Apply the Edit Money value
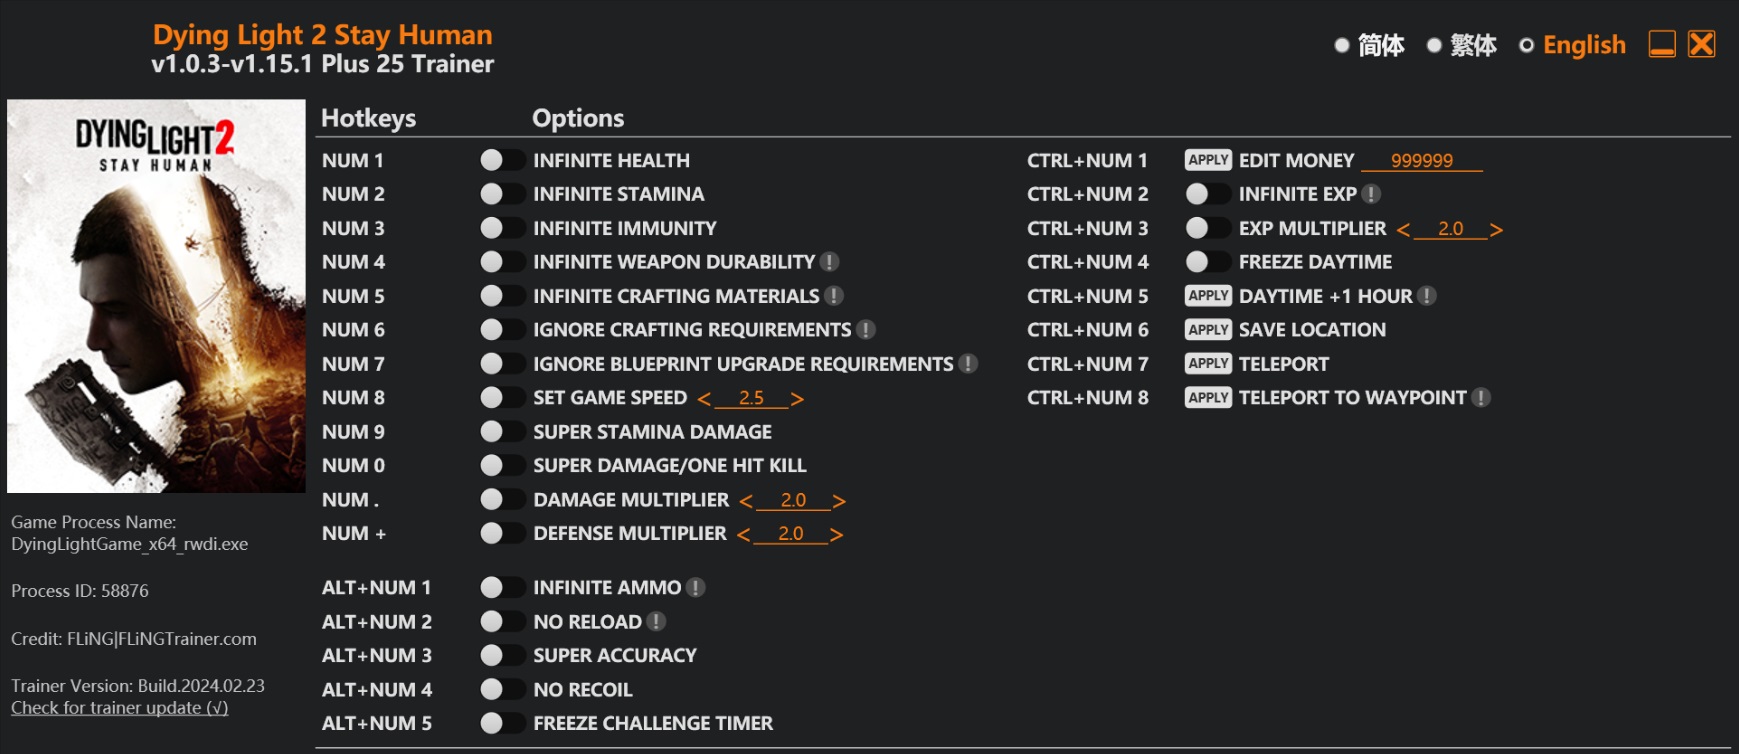This screenshot has height=754, width=1739. click(1208, 160)
